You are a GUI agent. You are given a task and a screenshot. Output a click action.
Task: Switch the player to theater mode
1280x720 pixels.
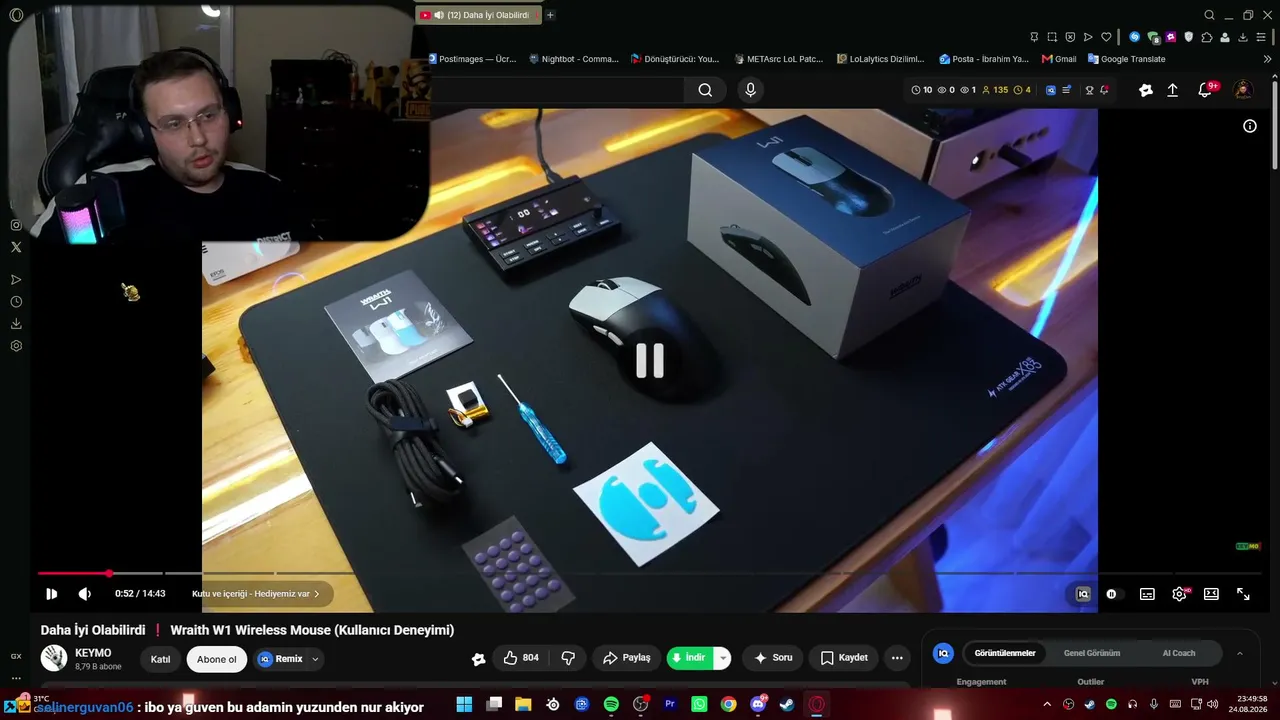pos(1211,594)
